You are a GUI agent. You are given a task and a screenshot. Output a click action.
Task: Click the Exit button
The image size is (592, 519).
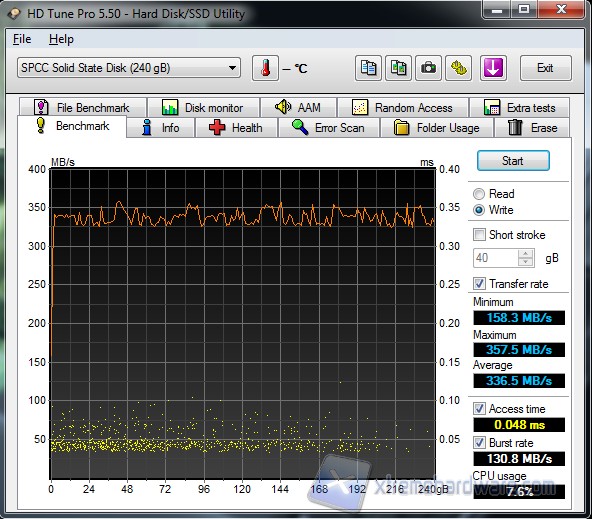click(546, 68)
